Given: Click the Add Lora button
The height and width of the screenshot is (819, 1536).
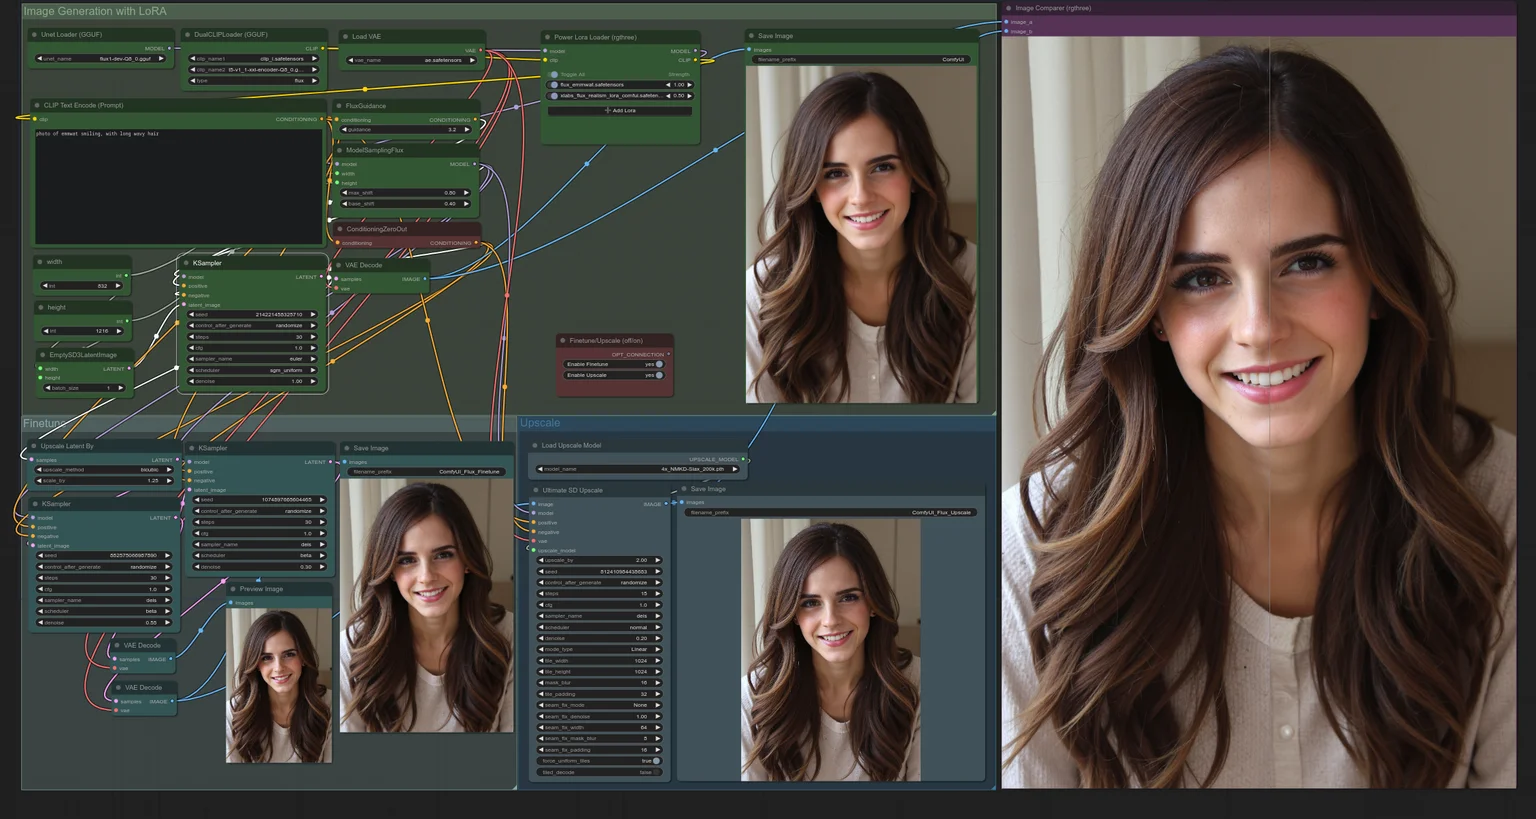Looking at the screenshot, I should coord(620,110).
